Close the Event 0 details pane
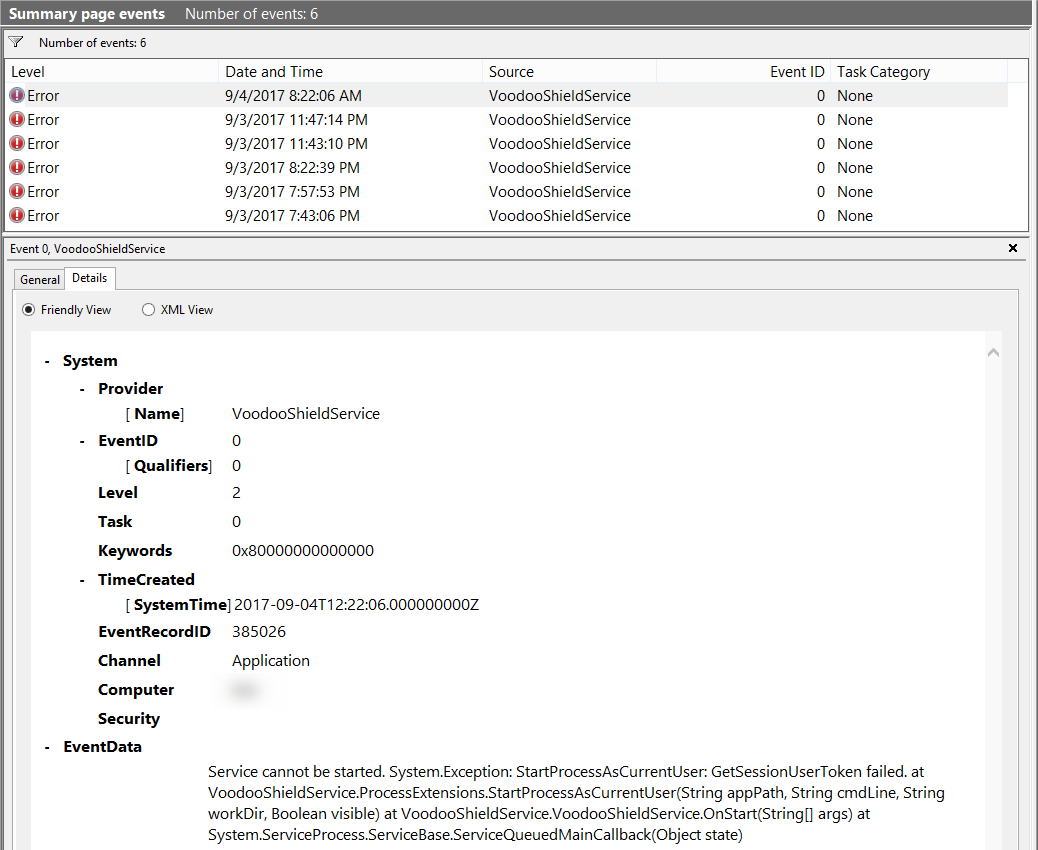1038x850 pixels. point(1012,248)
